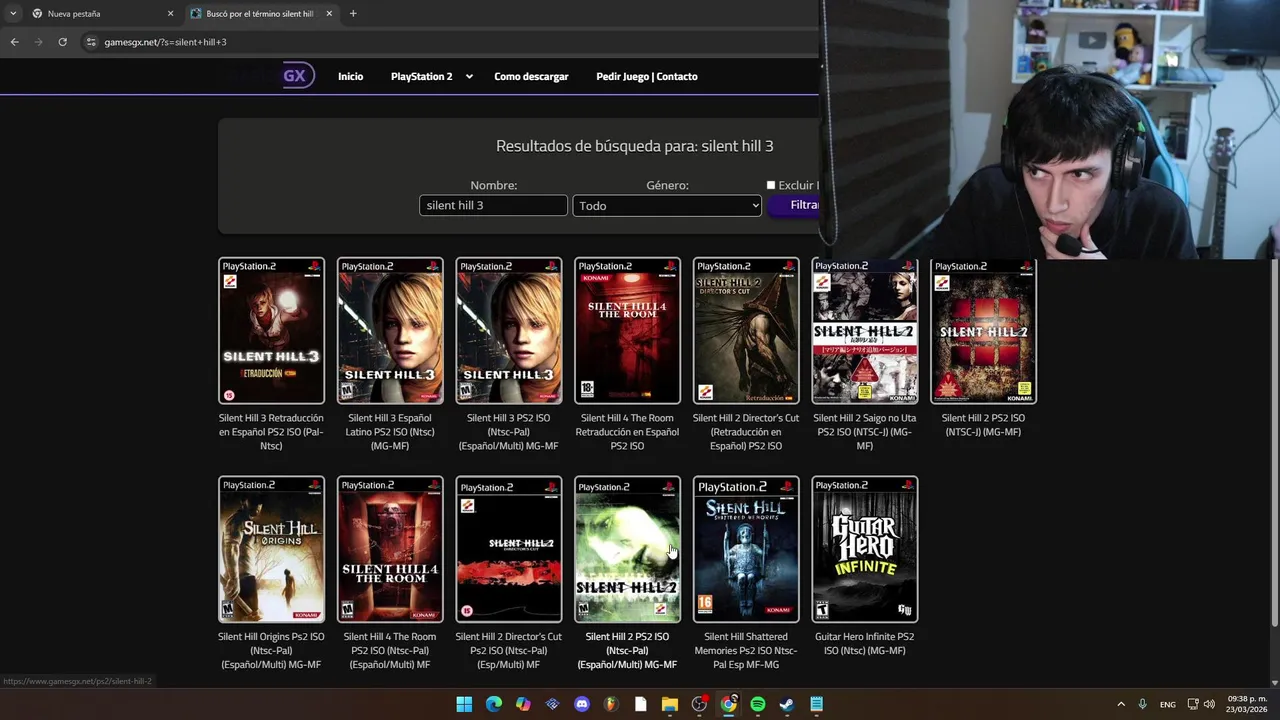1280x720 pixels.
Task: Open the Silent Hill Origins cover
Action: (x=271, y=549)
